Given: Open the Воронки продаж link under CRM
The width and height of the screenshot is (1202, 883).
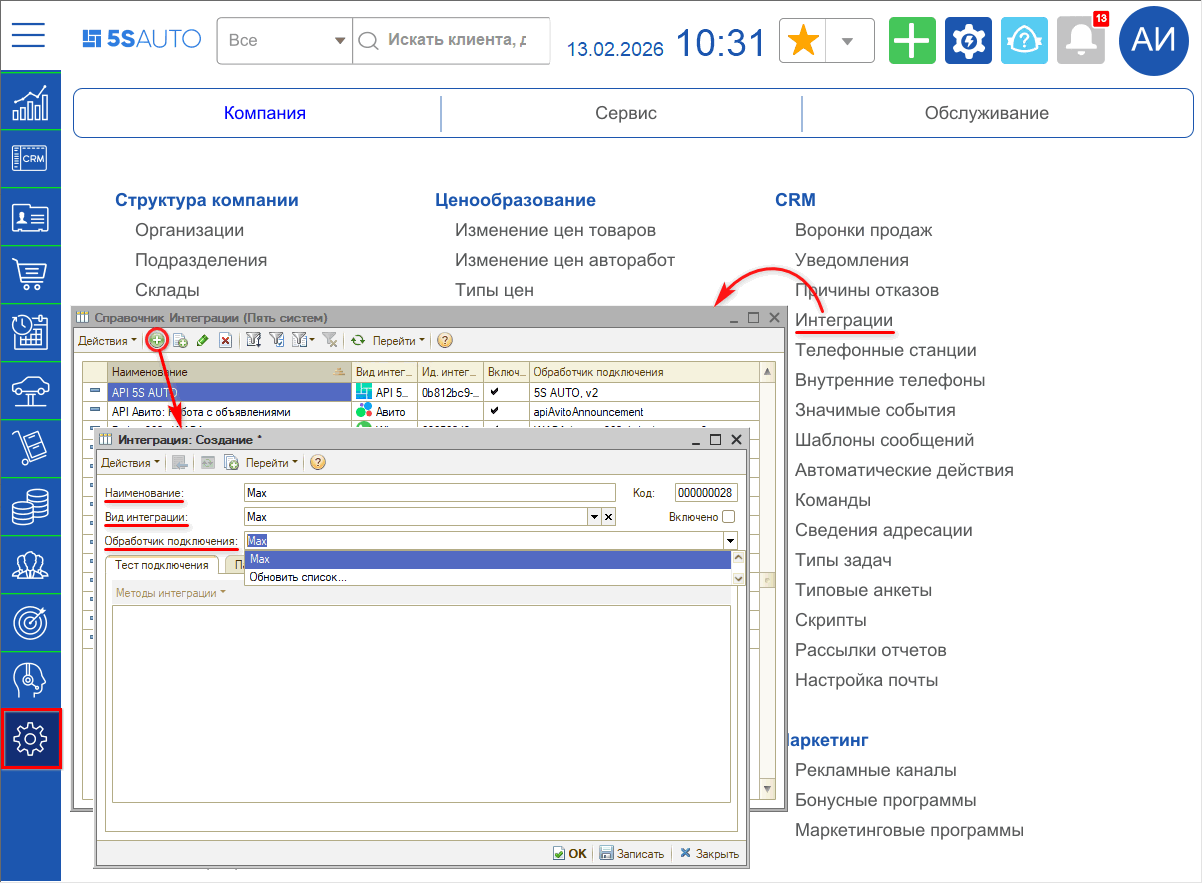Looking at the screenshot, I should [x=863, y=229].
